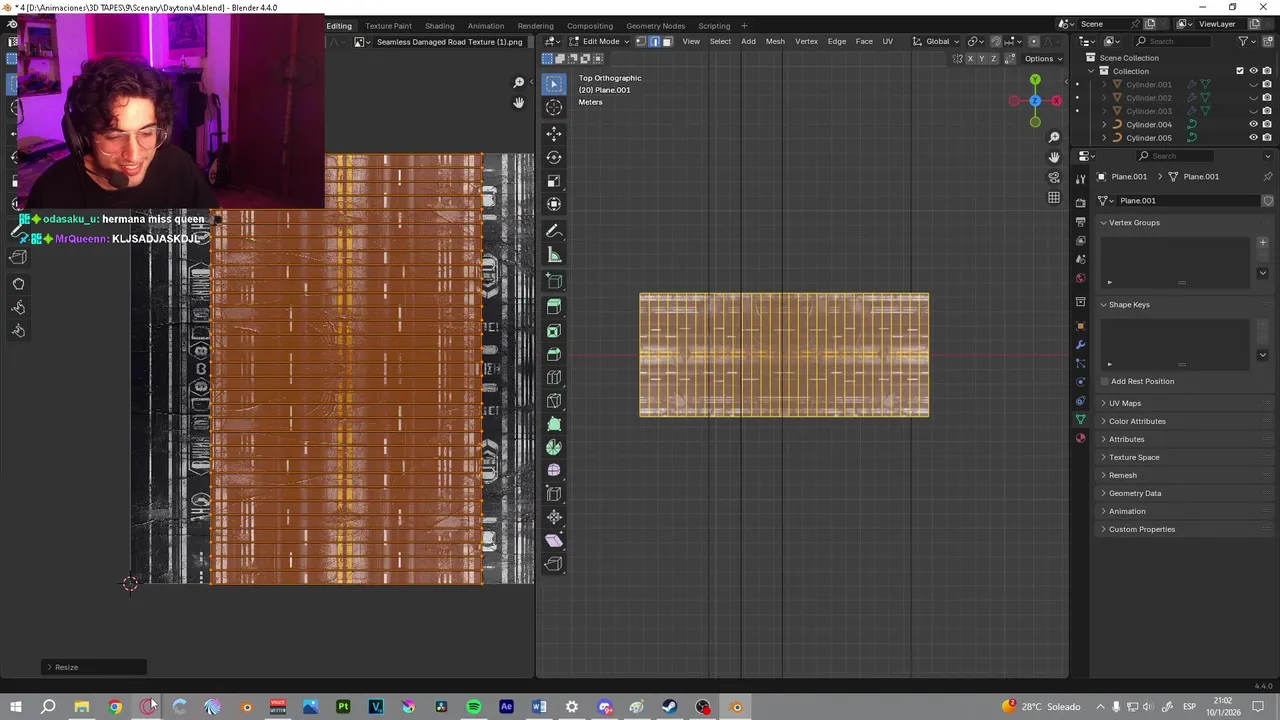This screenshot has height=720, width=1280.
Task: Open the Vertex menu in viewport header
Action: [806, 41]
